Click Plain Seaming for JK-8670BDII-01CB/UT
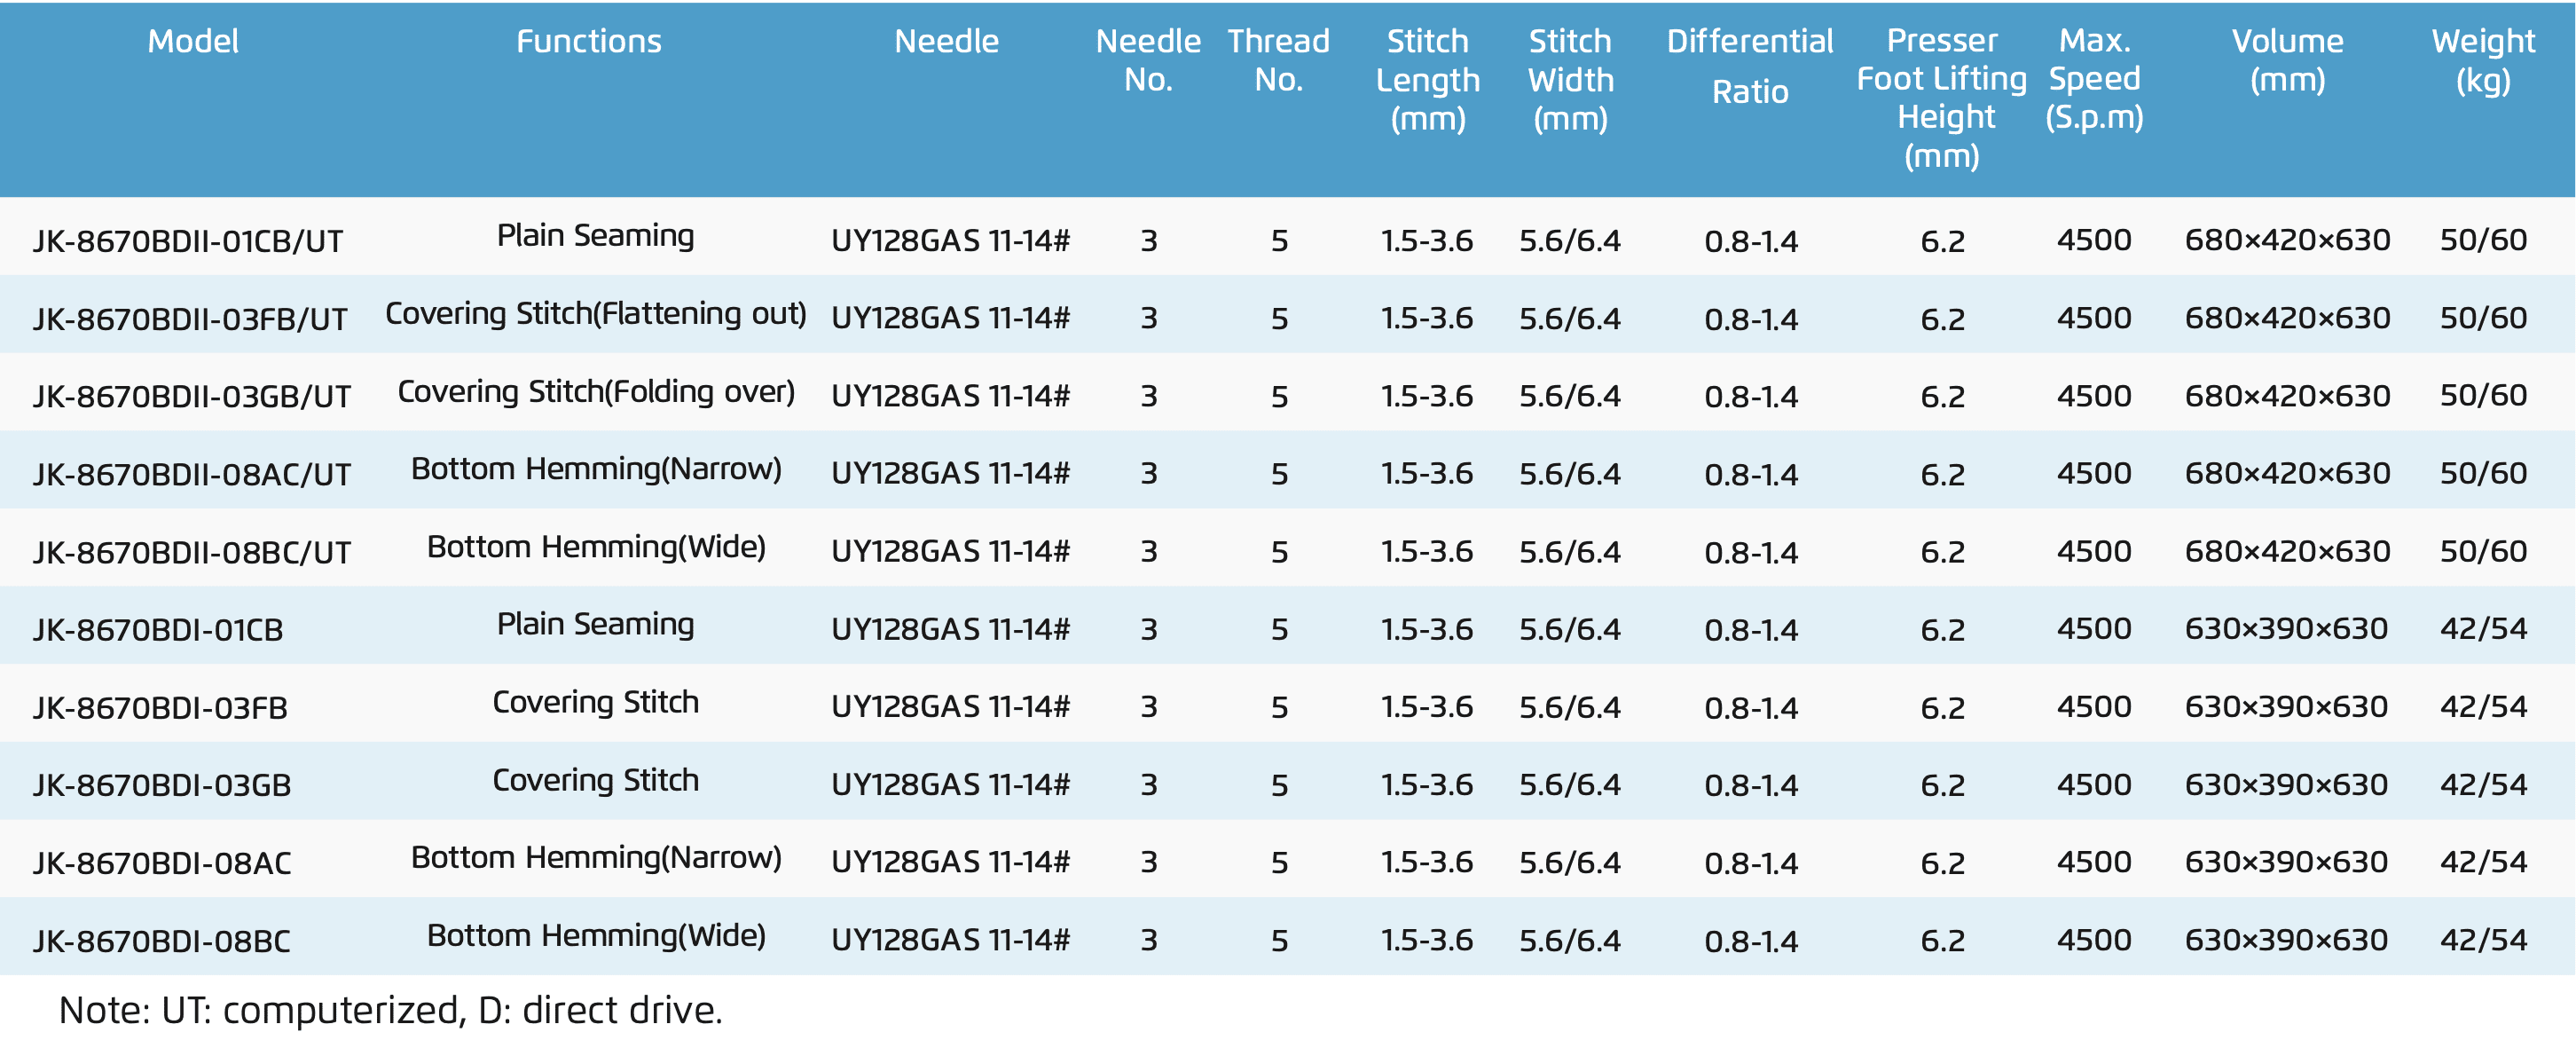This screenshot has height=1040, width=2576. point(596,236)
